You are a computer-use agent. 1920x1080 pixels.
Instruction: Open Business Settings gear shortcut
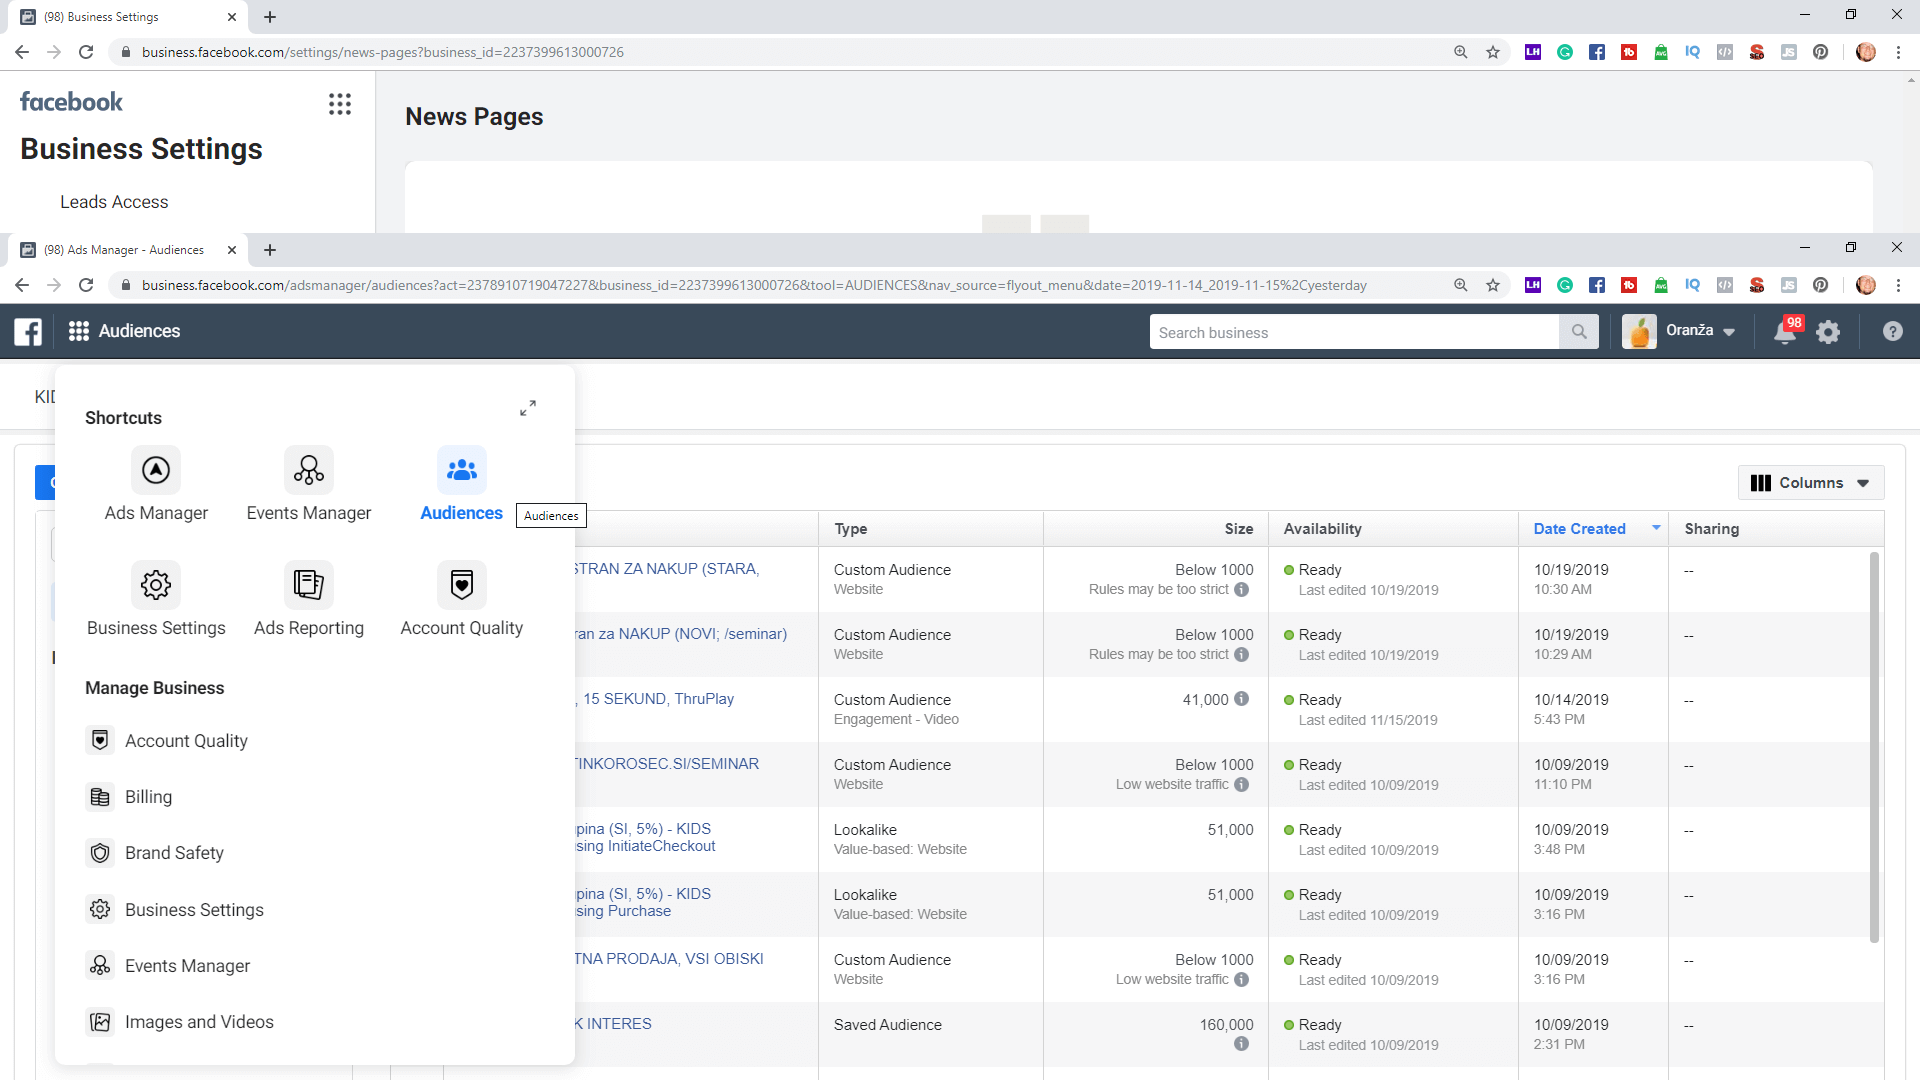click(x=156, y=585)
